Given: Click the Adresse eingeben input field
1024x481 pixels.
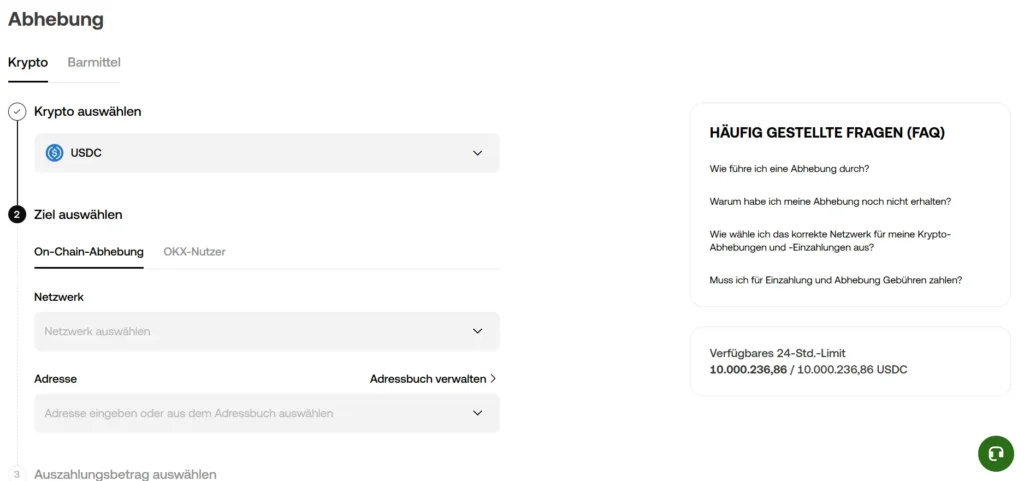Looking at the screenshot, I should coord(250,413).
